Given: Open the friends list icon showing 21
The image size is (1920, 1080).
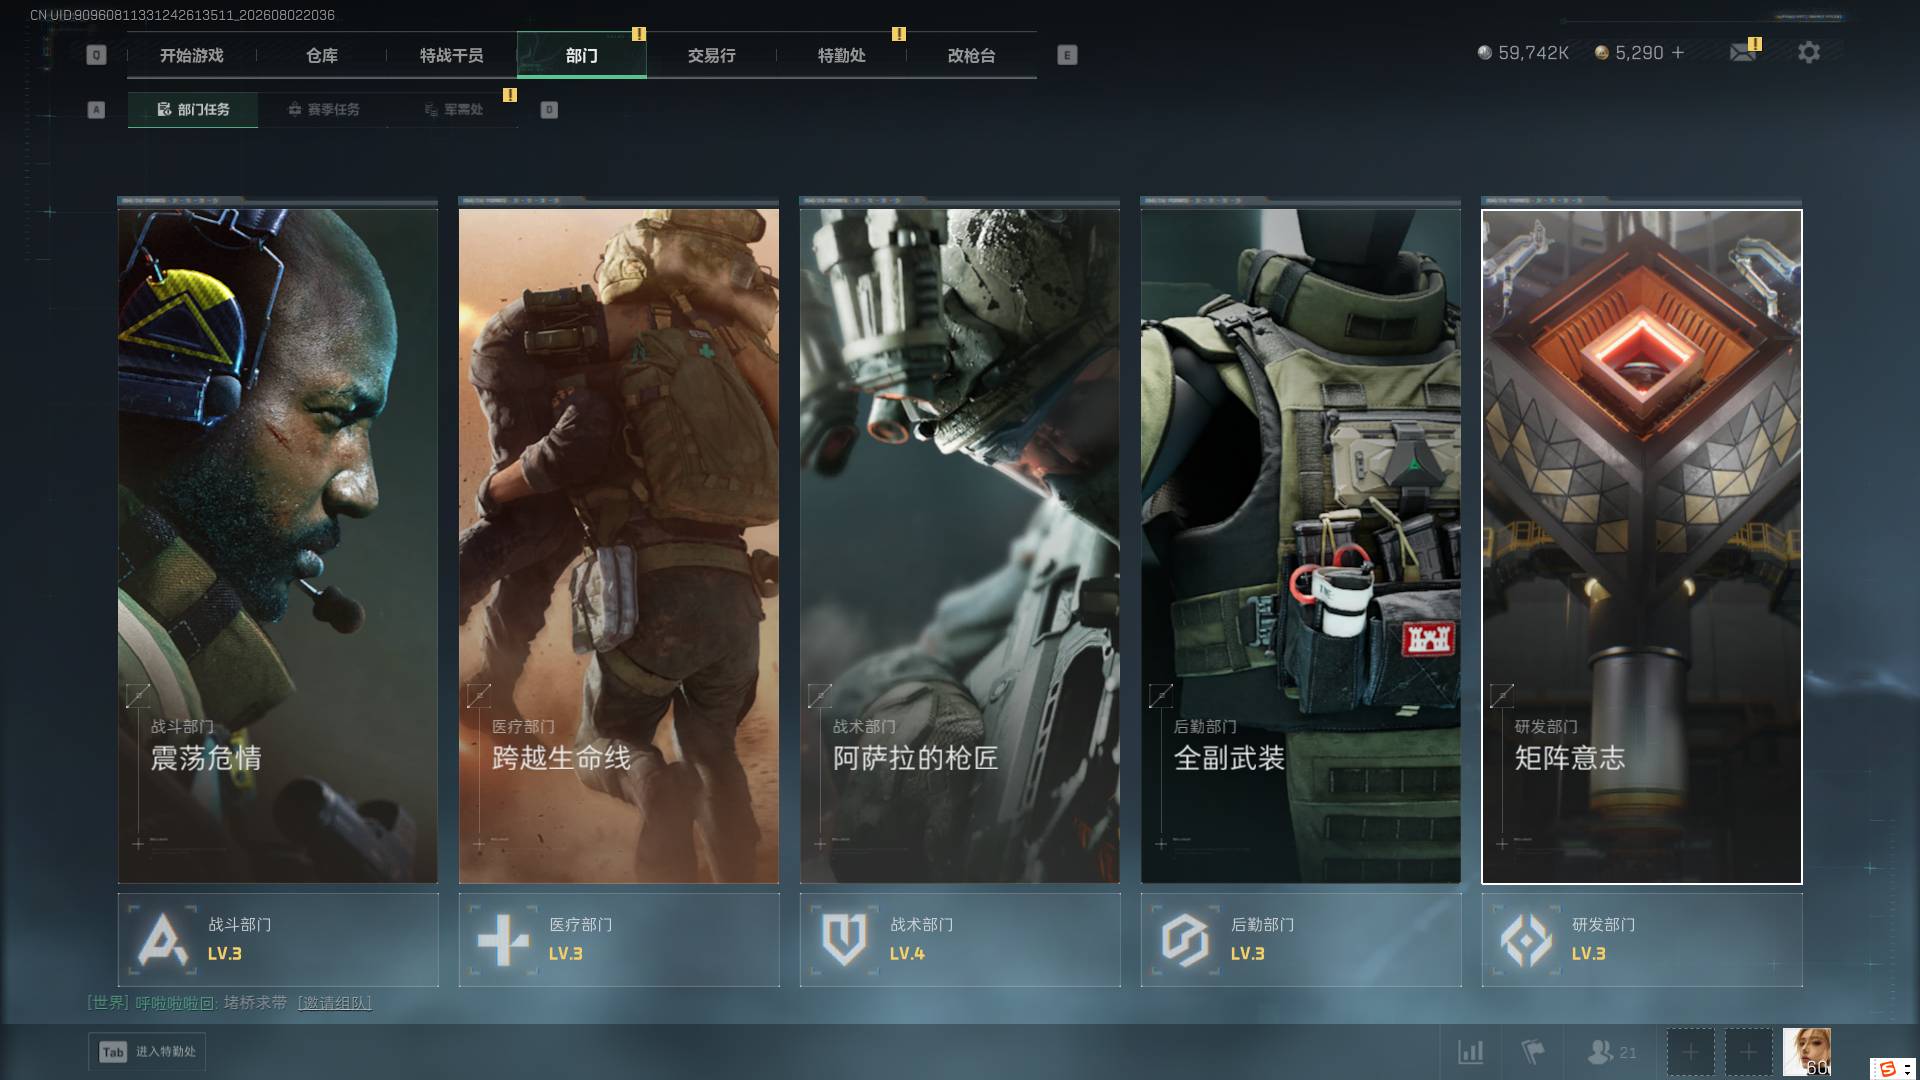Looking at the screenshot, I should [x=1611, y=1052].
